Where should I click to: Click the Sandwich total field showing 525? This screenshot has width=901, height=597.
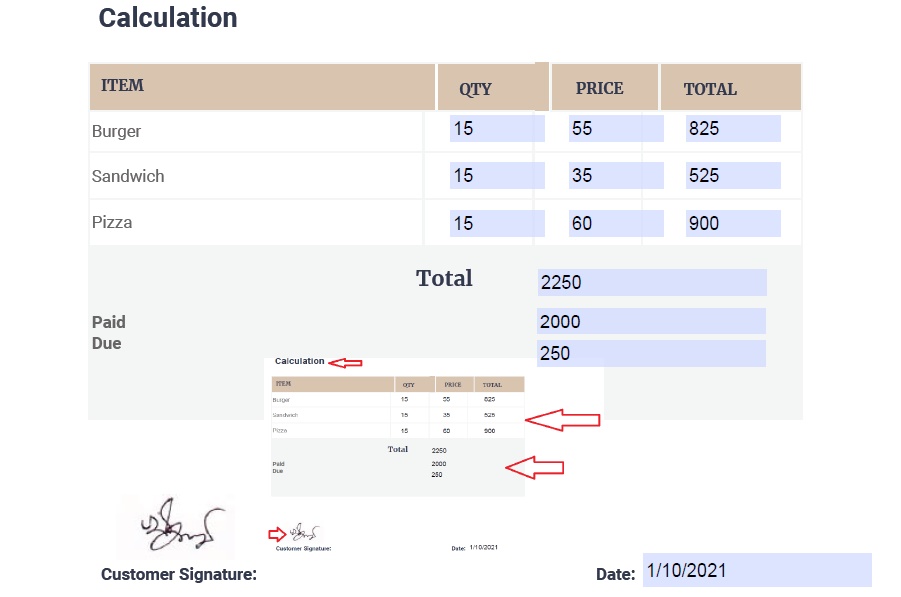coord(732,176)
